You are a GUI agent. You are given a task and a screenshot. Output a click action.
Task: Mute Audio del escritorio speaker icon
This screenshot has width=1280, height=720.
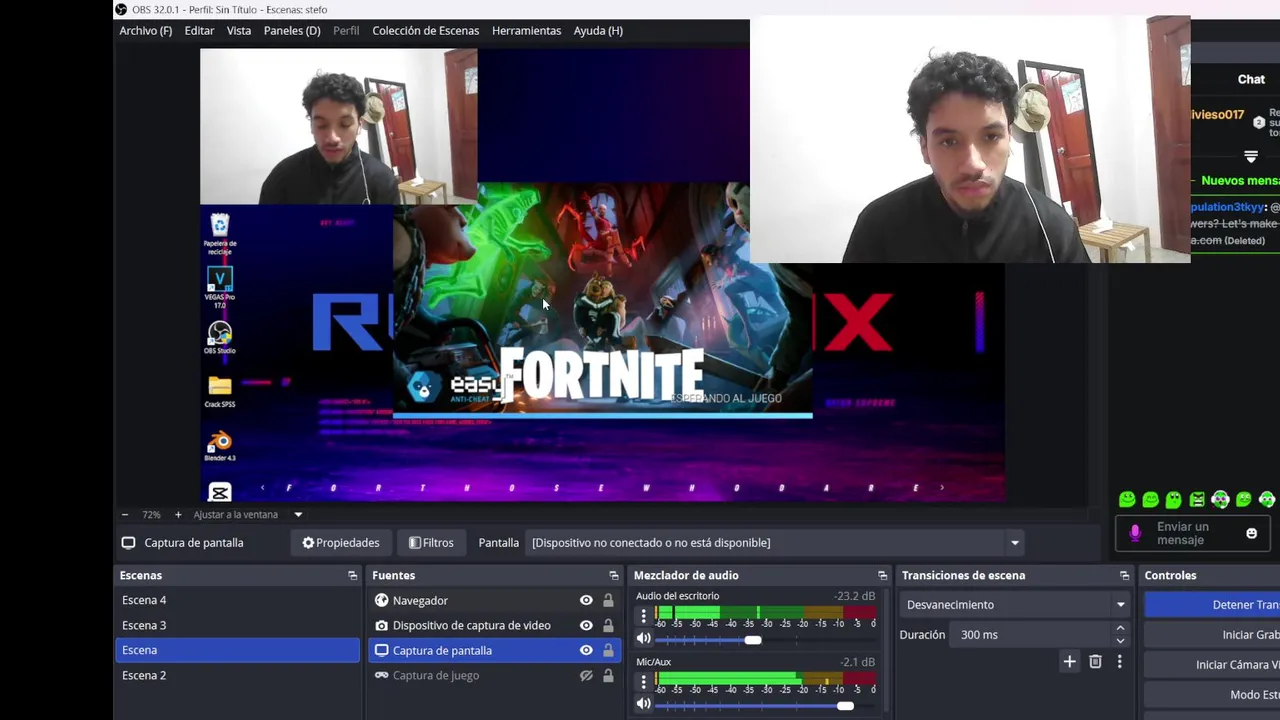click(x=644, y=639)
